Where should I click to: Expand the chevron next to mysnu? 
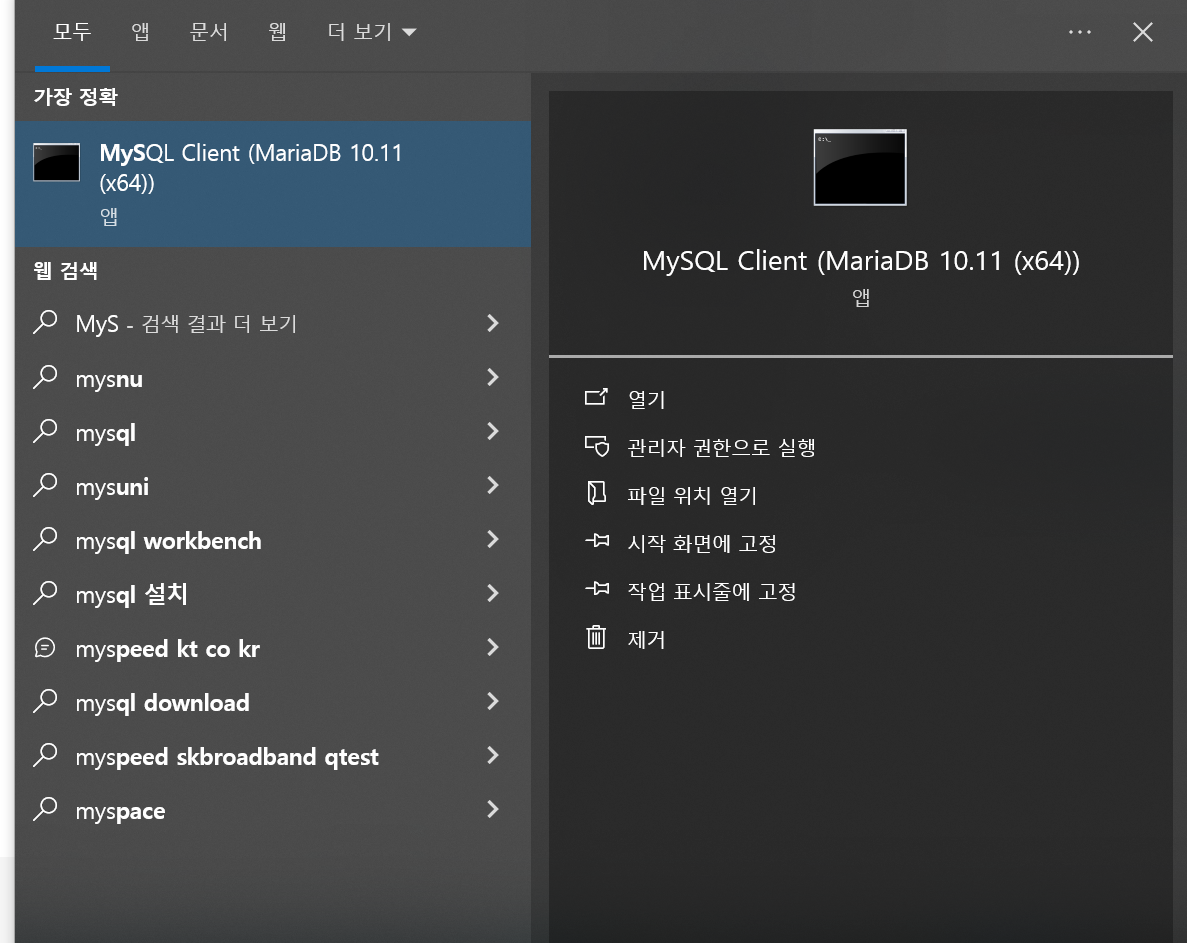point(493,377)
